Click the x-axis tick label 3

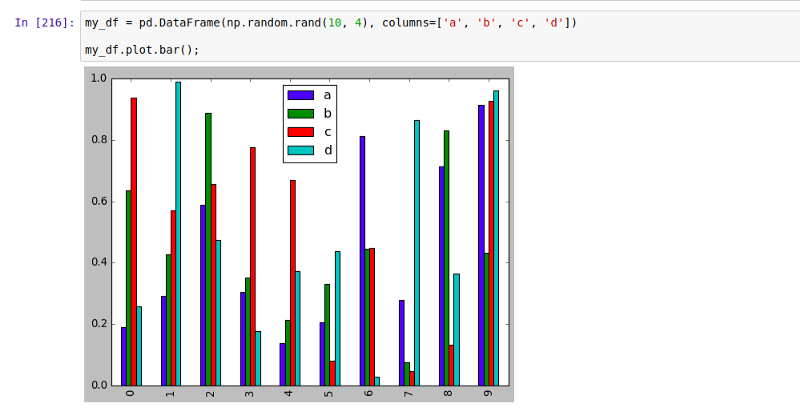(249, 393)
